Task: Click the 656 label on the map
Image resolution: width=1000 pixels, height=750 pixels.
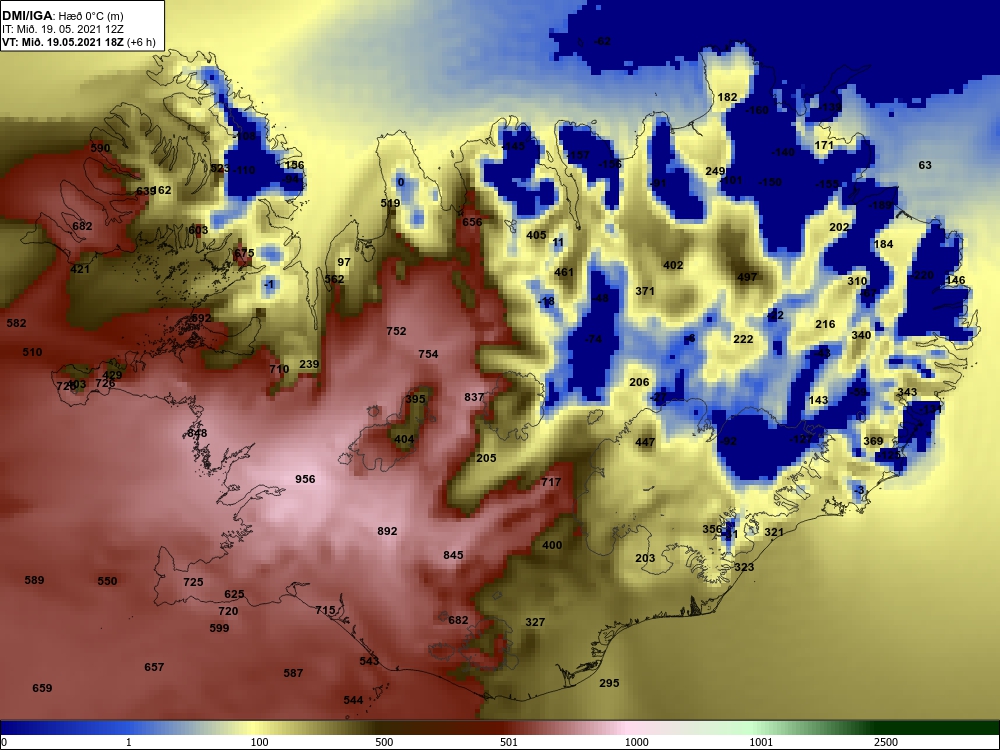Action: 472,222
